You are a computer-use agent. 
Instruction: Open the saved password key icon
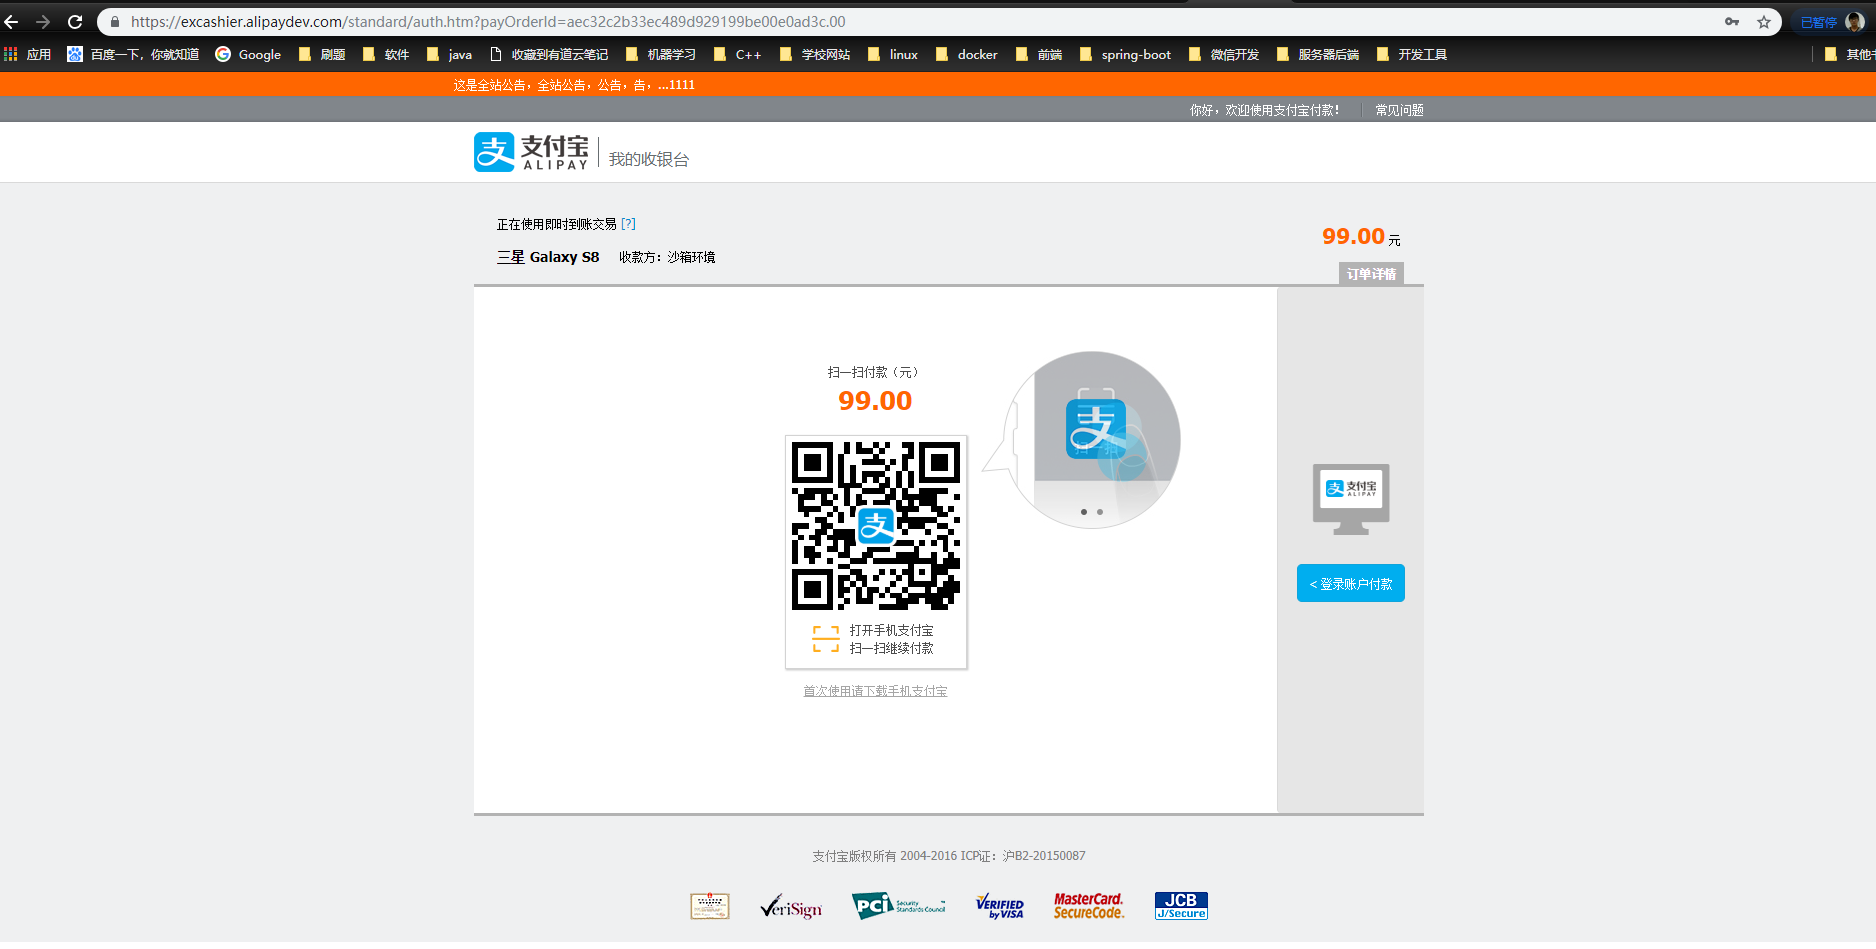1732,22
